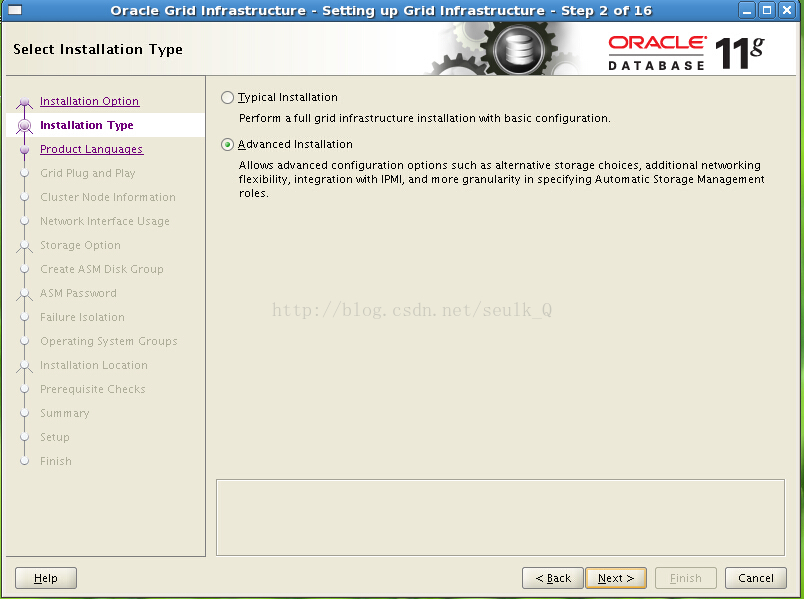
Task: Click the Finish step in the sidebar
Action: coord(56,461)
